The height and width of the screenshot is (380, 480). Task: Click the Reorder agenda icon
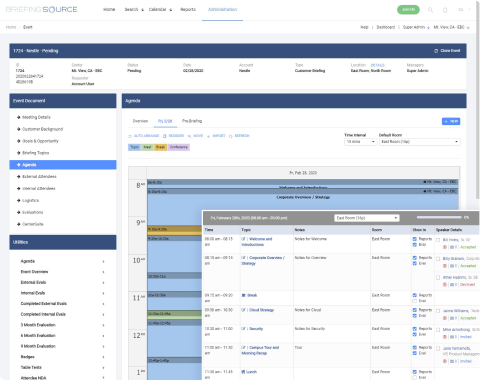(165, 136)
